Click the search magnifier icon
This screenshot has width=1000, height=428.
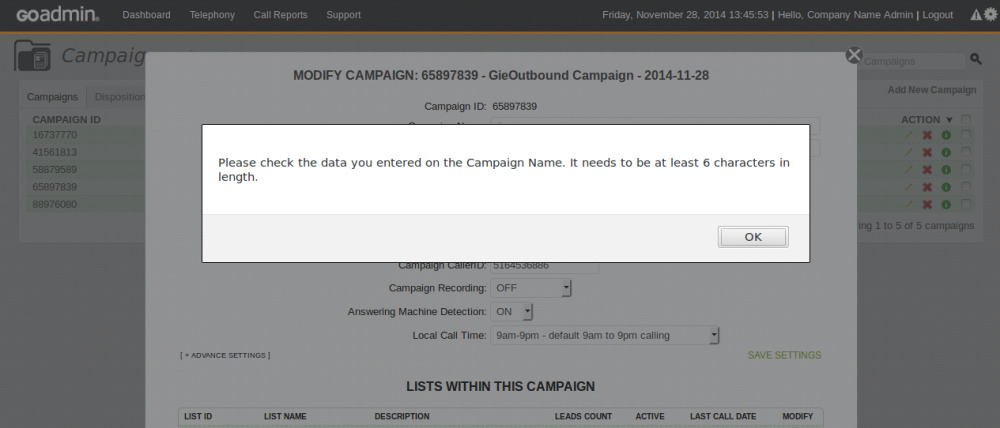976,59
